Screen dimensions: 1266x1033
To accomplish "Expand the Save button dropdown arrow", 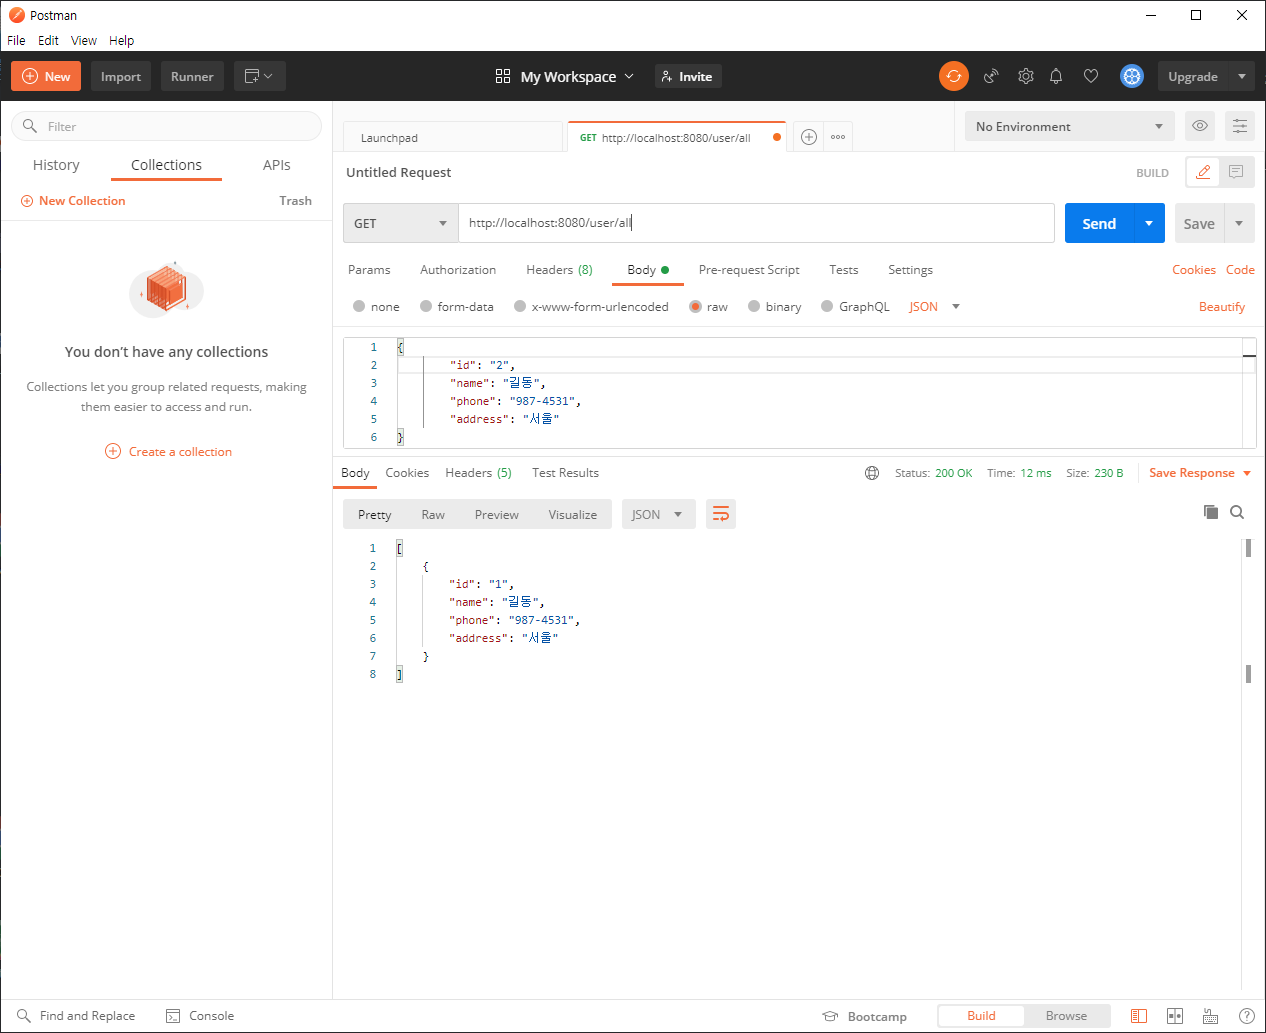I will click(x=1239, y=223).
